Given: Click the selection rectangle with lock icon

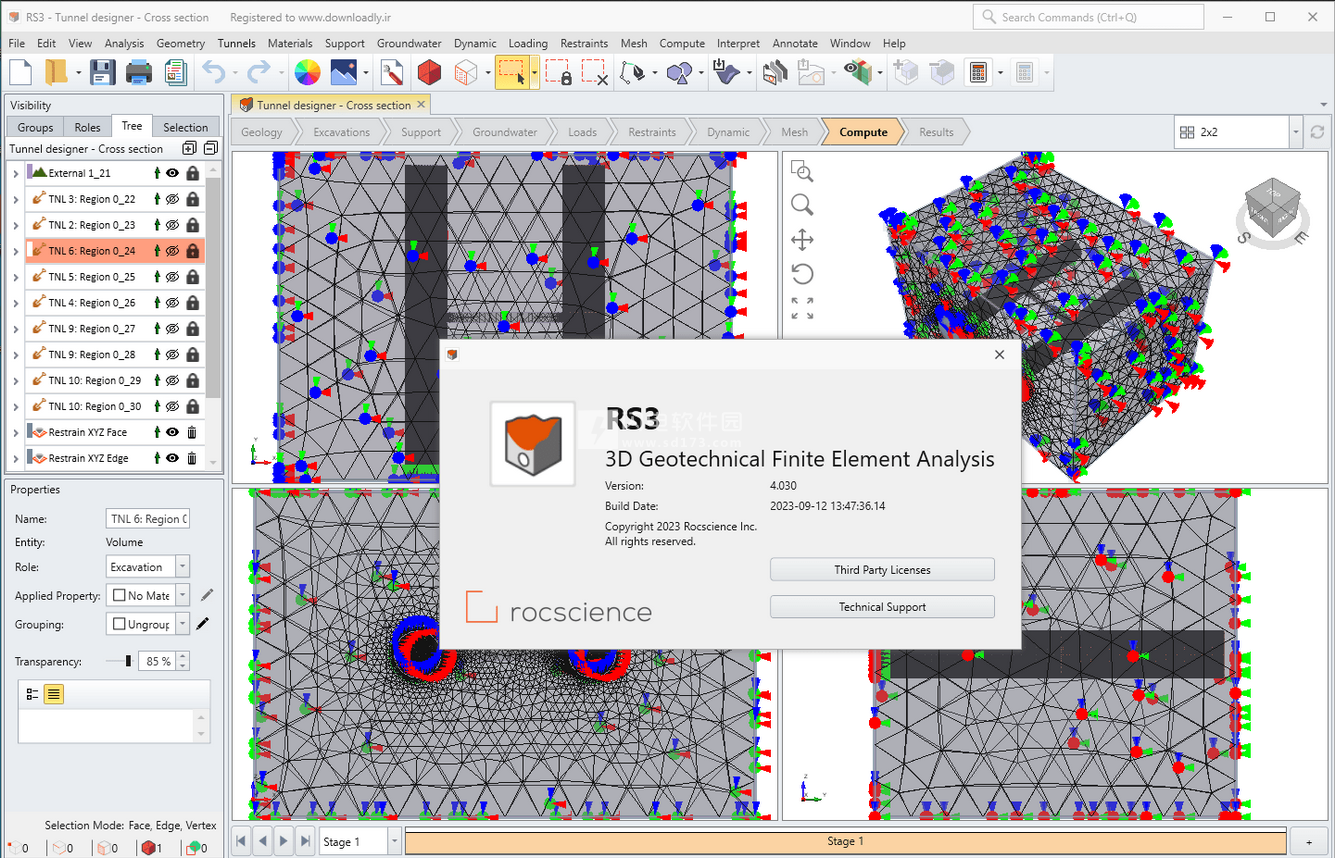Looking at the screenshot, I should click(x=558, y=72).
